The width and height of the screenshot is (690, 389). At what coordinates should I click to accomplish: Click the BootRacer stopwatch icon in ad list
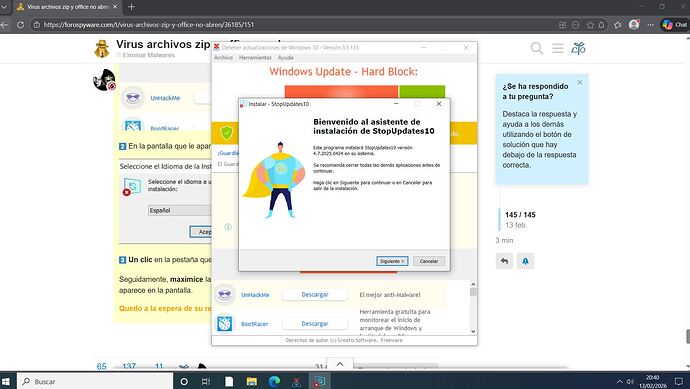tap(224, 323)
